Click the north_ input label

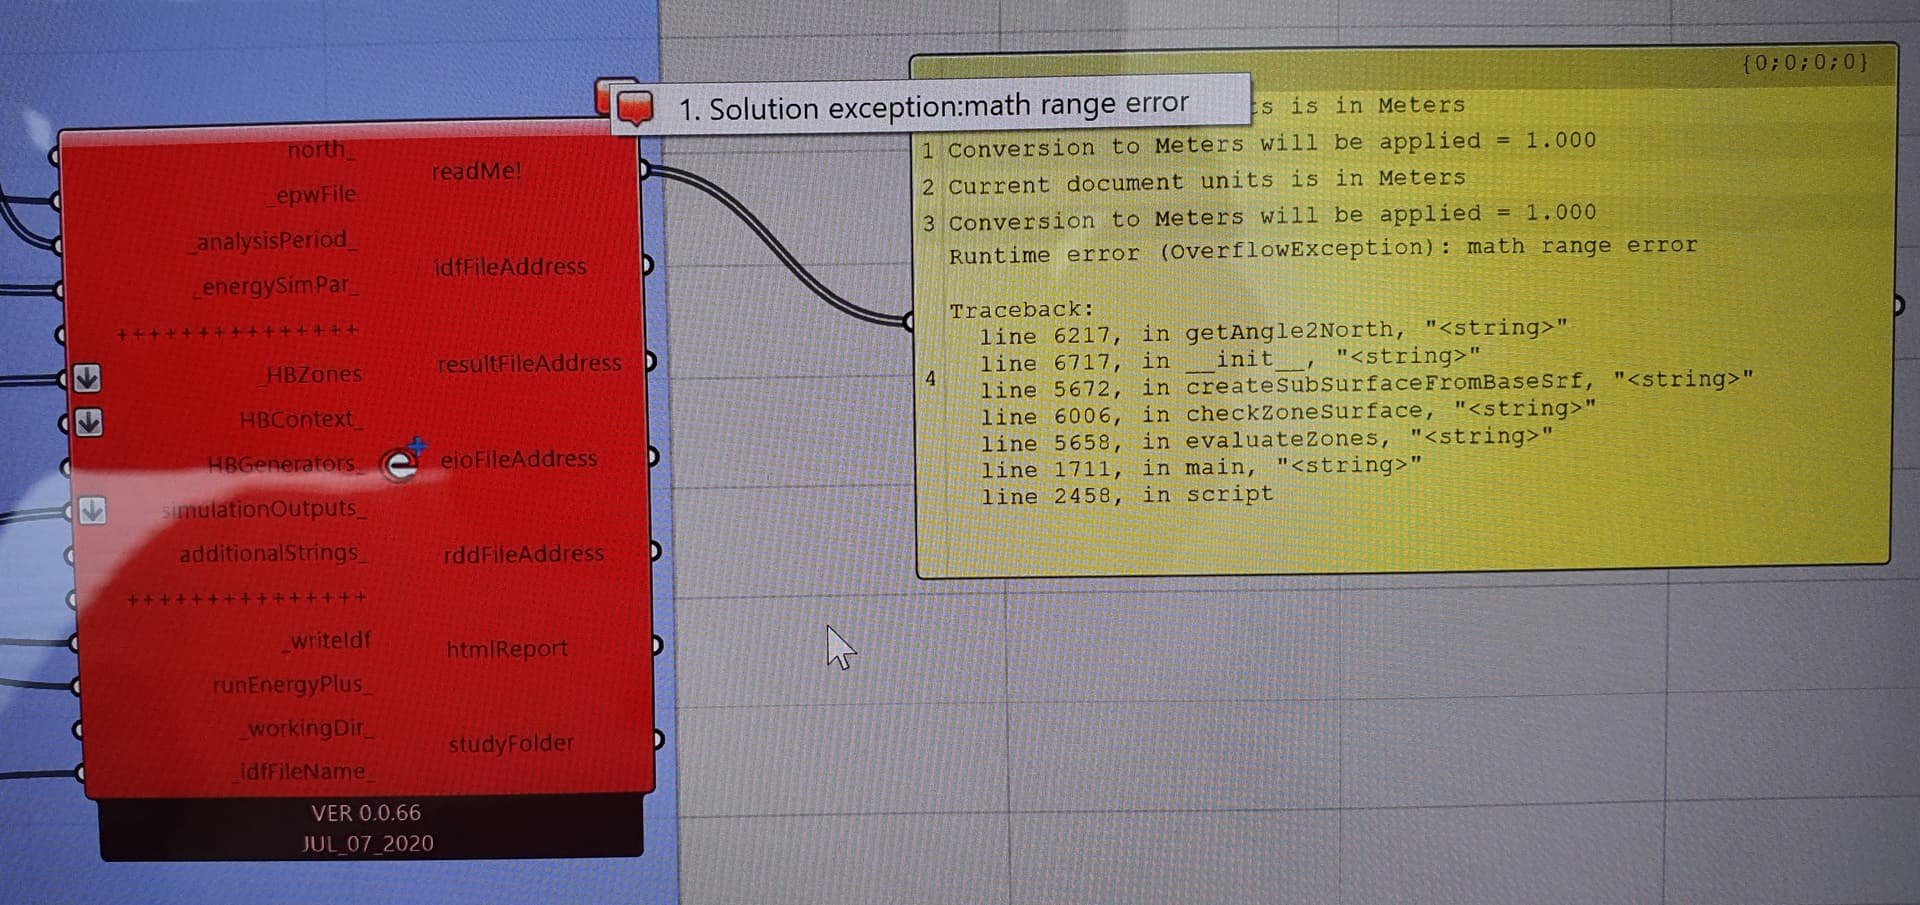(318, 150)
